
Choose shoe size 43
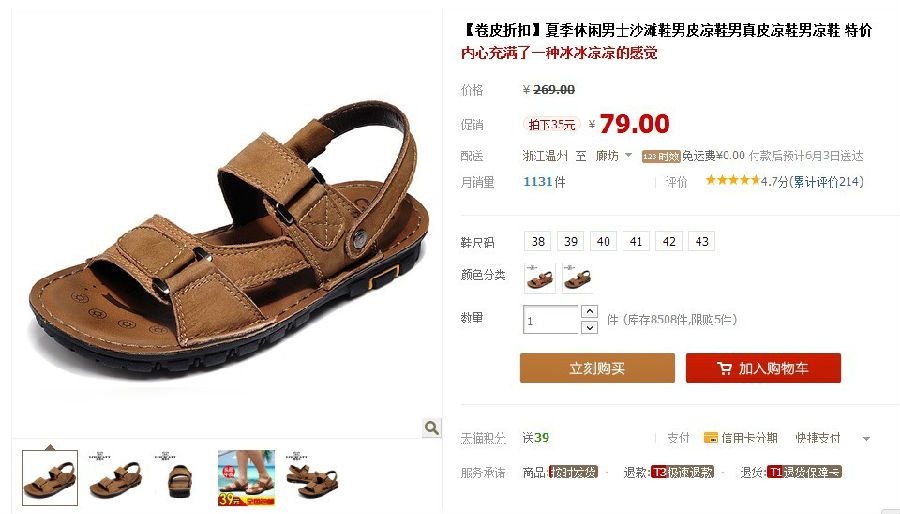702,242
